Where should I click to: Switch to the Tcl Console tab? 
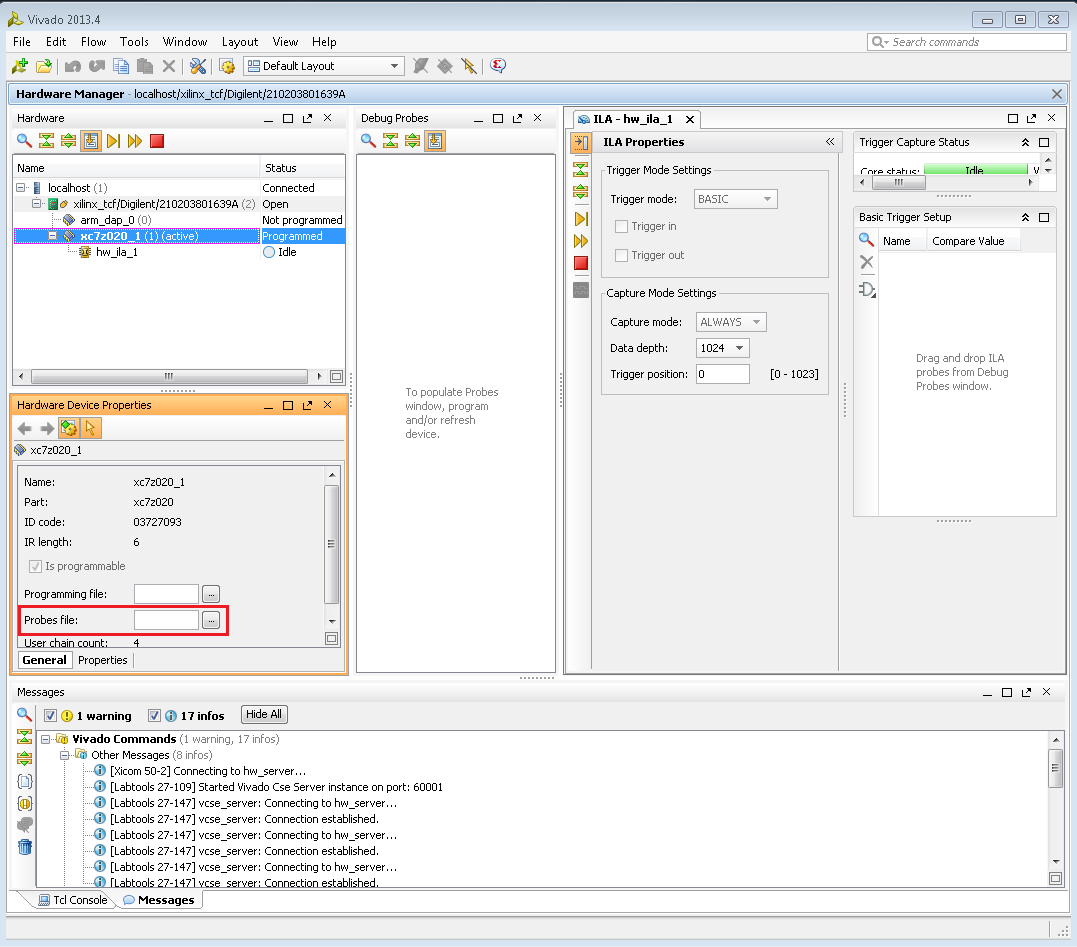click(x=73, y=900)
